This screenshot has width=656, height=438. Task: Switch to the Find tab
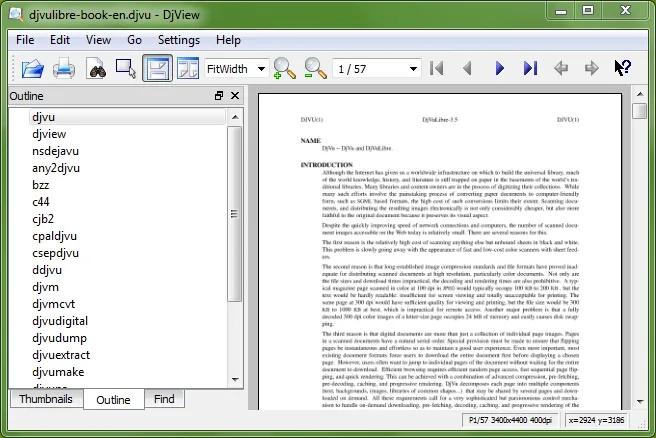tap(164, 399)
